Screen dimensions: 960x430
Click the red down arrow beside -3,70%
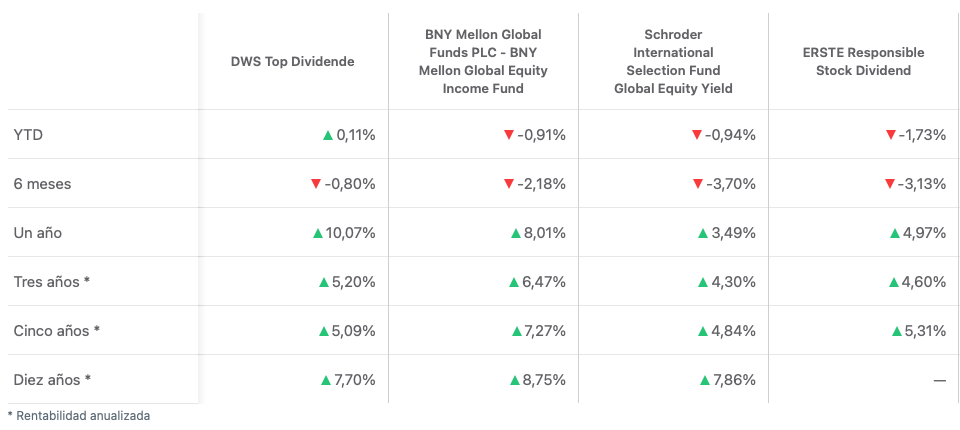[x=697, y=184]
